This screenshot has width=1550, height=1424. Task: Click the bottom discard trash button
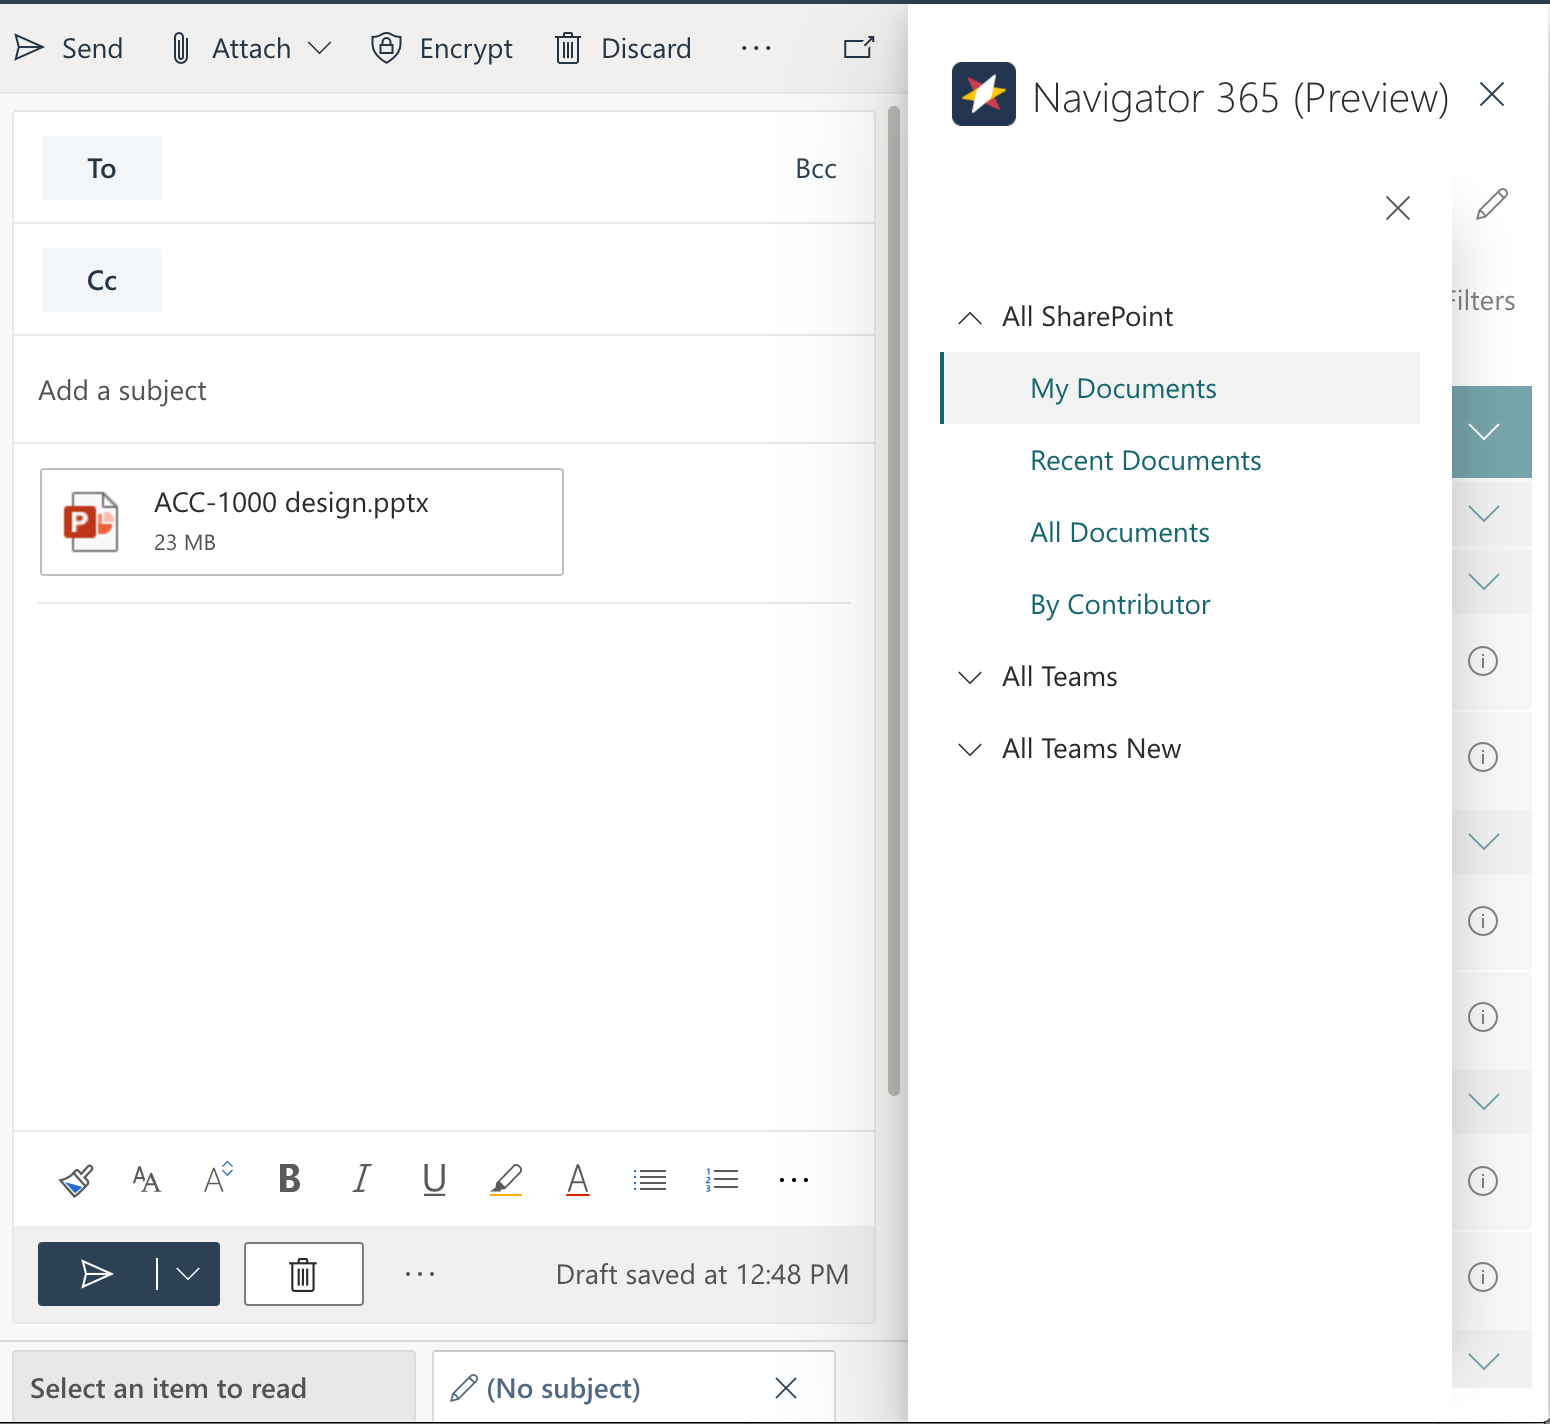(304, 1274)
